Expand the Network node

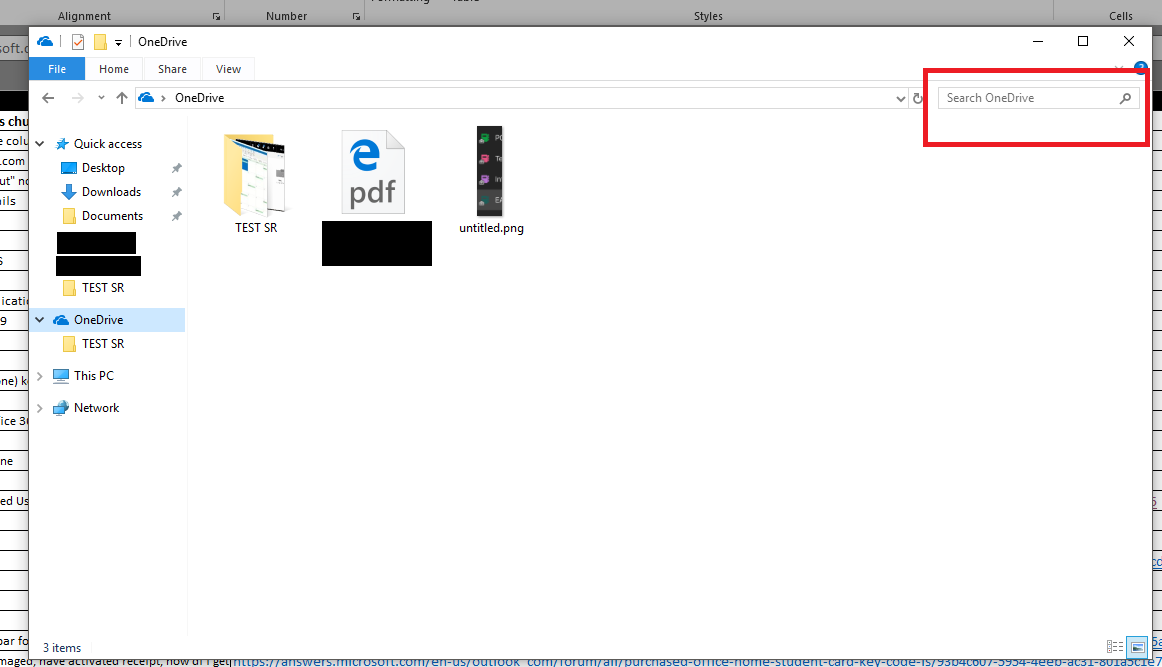point(40,408)
